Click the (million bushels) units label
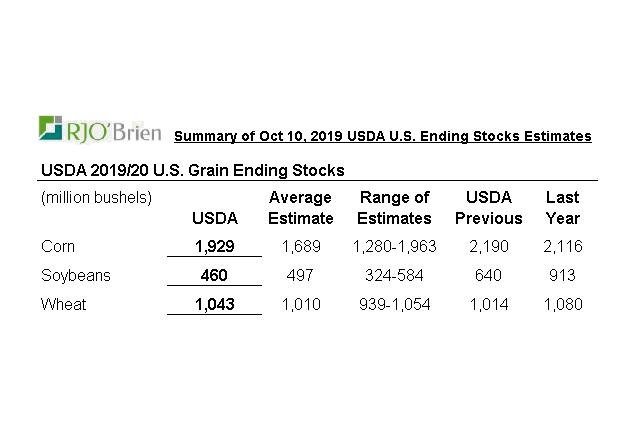 tap(96, 198)
